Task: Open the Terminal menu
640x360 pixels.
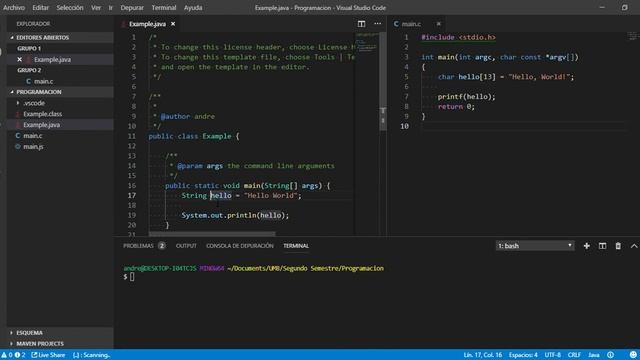Action: coord(164,7)
